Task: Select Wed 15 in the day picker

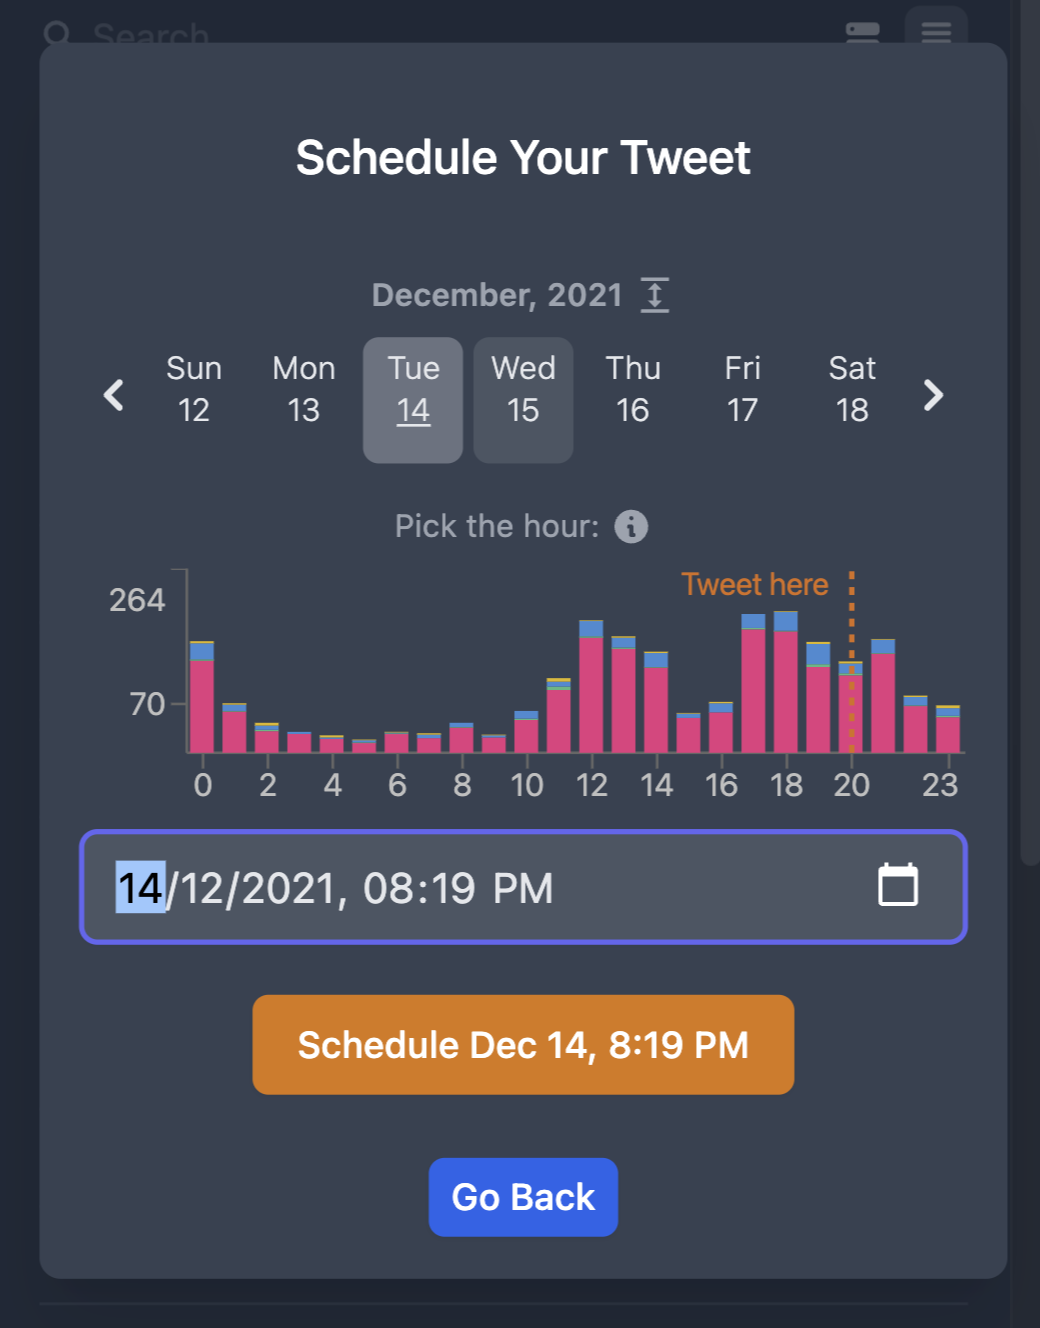Action: tap(523, 399)
